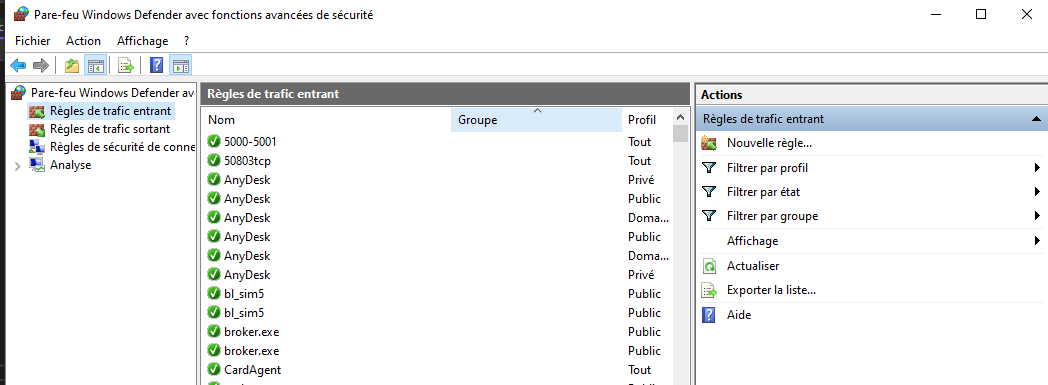Viewport: 1048px width, 385px height.
Task: Expand the Analyse tree node
Action: [17, 166]
